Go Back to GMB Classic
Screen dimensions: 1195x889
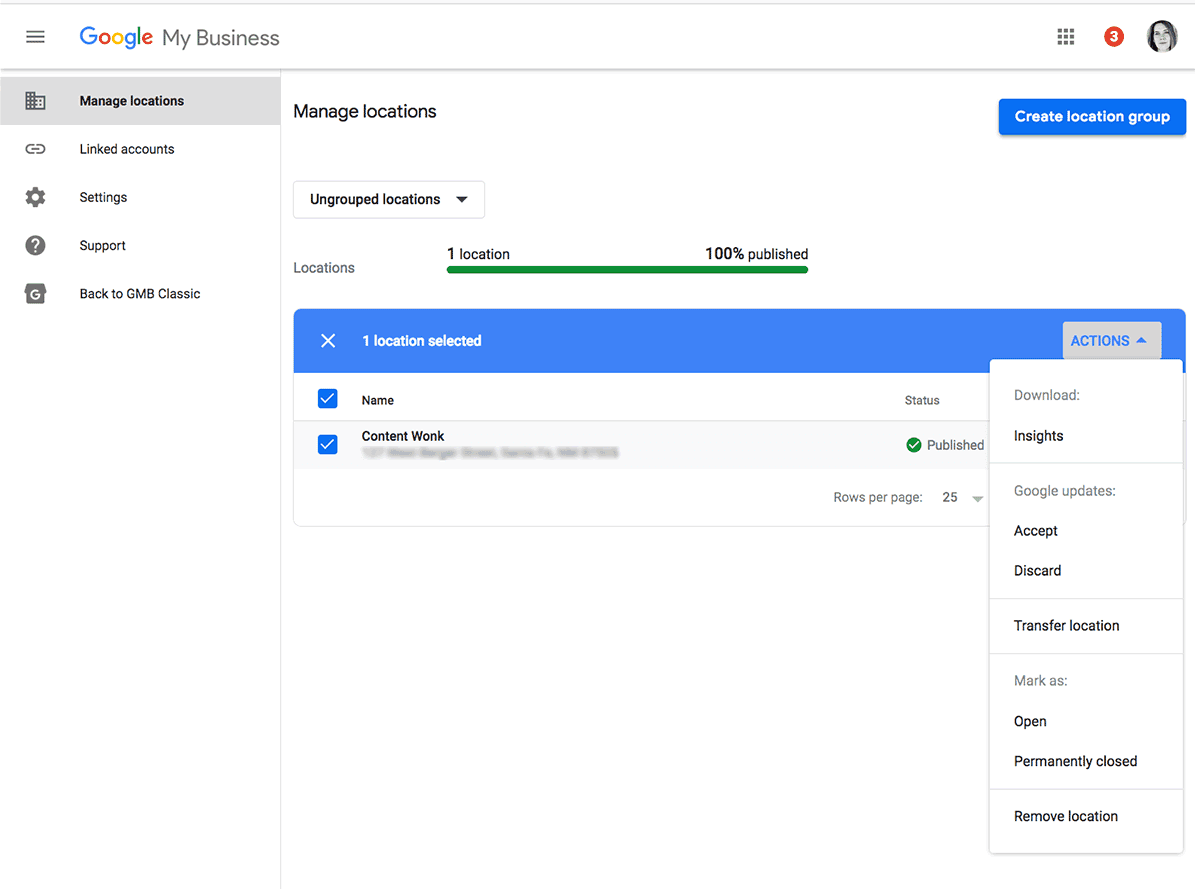140,294
